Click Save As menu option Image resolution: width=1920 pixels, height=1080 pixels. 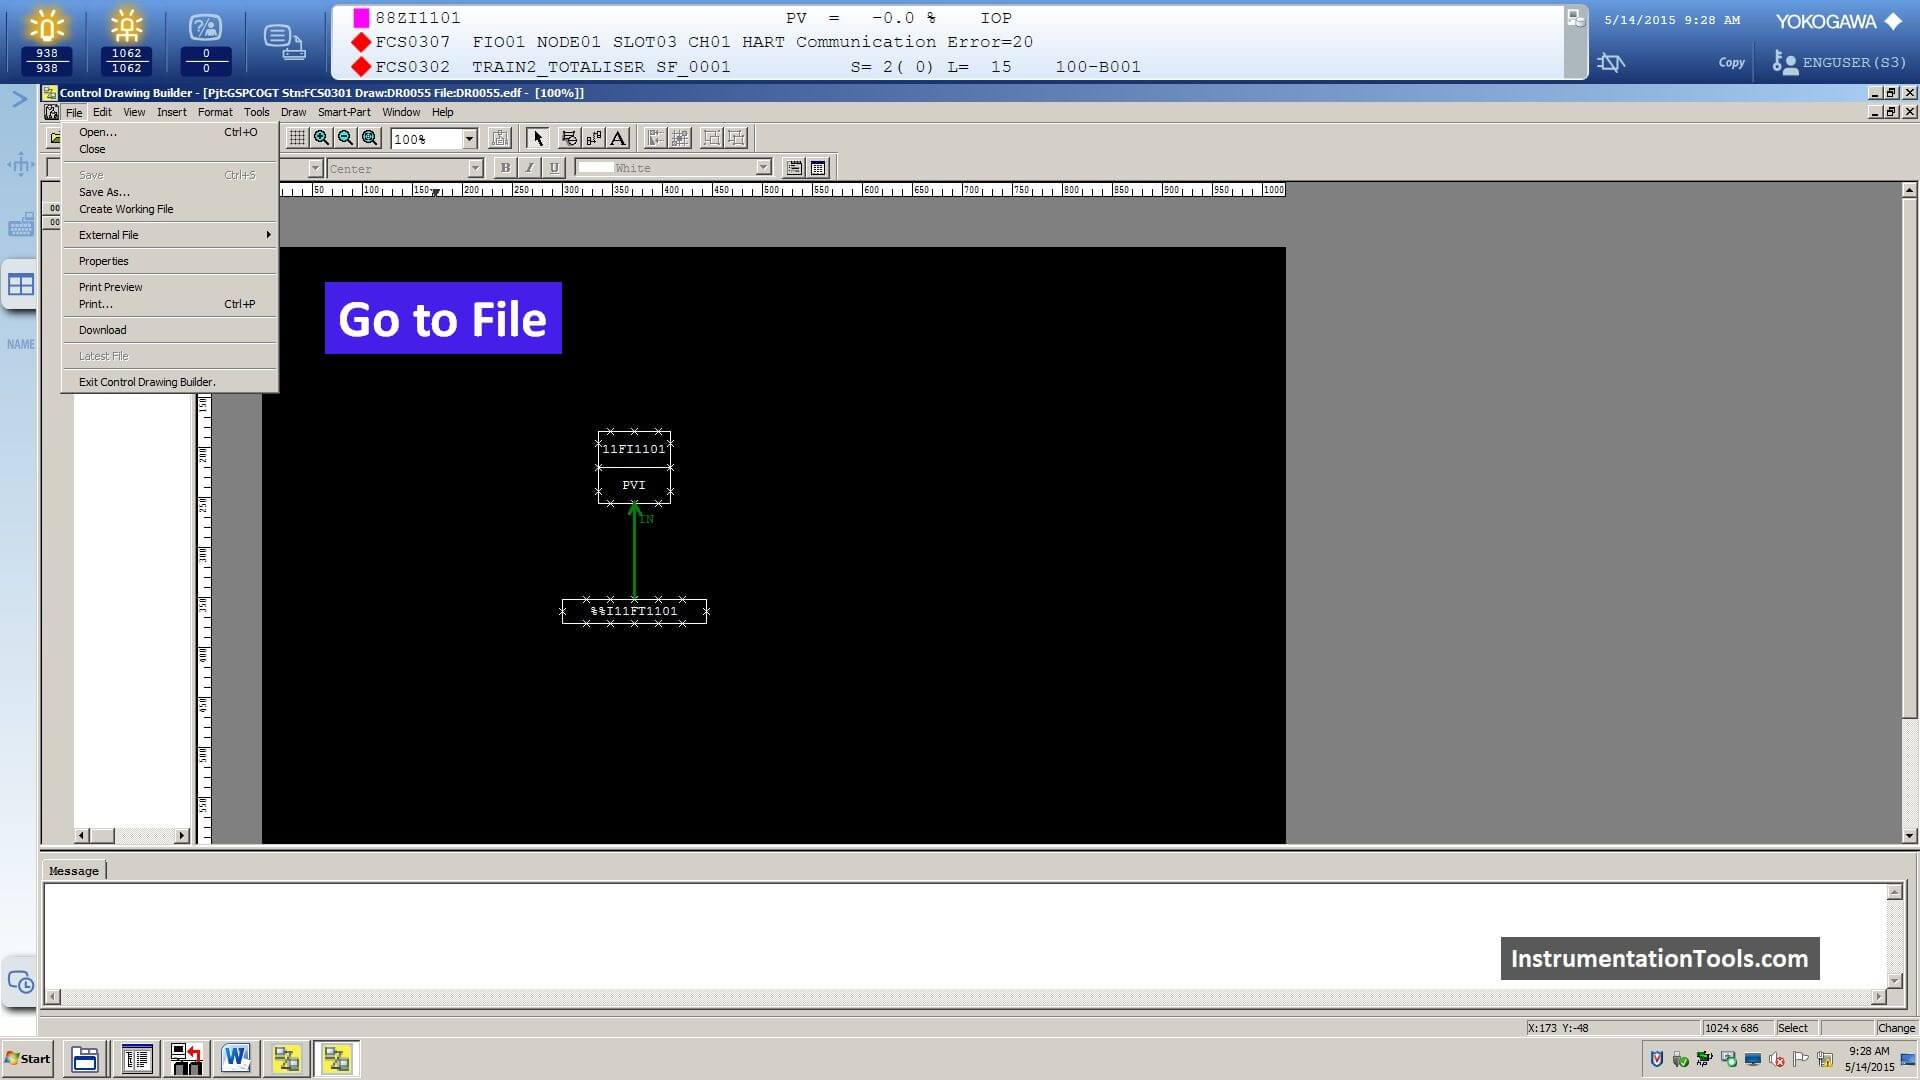(104, 191)
